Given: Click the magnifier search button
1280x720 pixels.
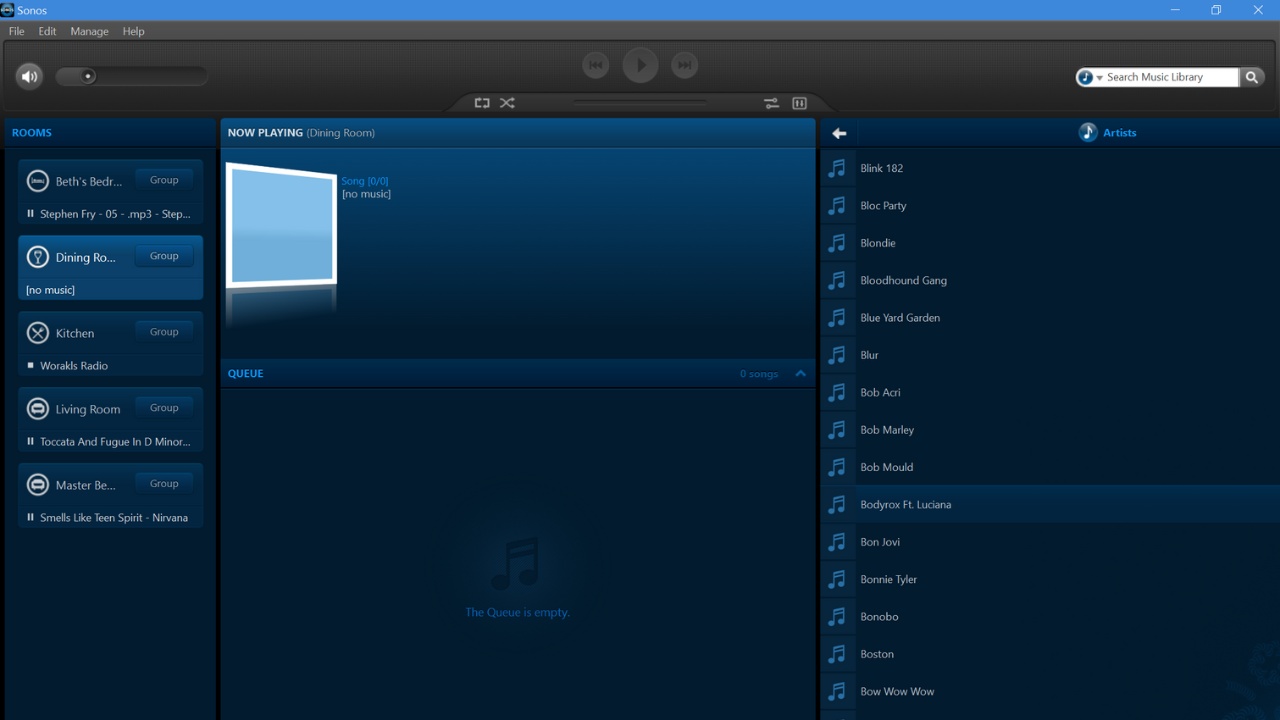Looking at the screenshot, I should pyautogui.click(x=1252, y=77).
